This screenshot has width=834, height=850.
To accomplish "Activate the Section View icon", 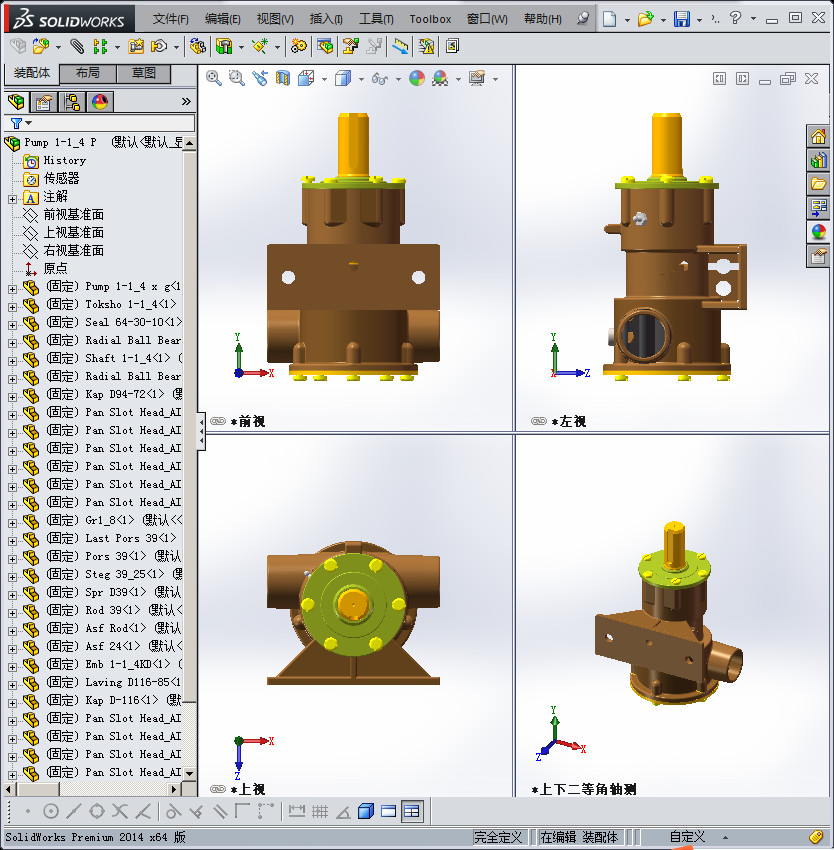I will (x=281, y=77).
